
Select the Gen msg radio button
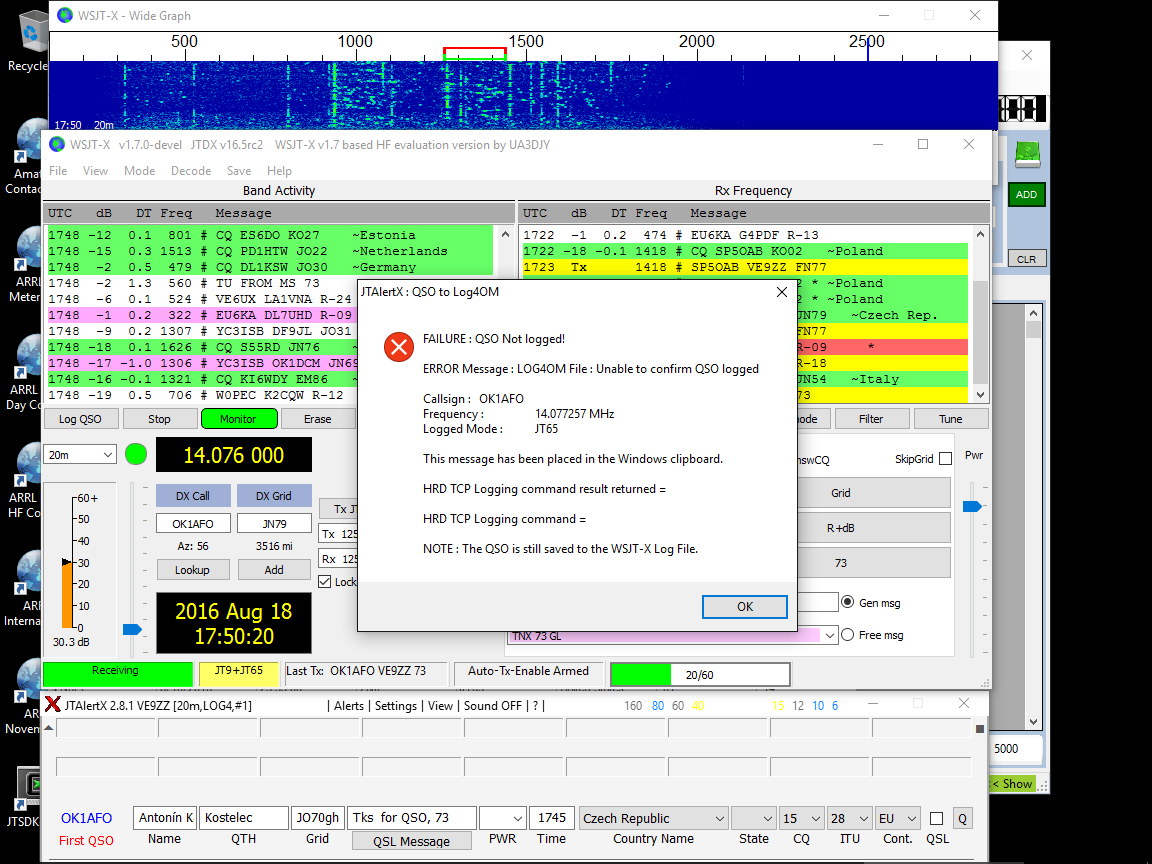[x=848, y=602]
